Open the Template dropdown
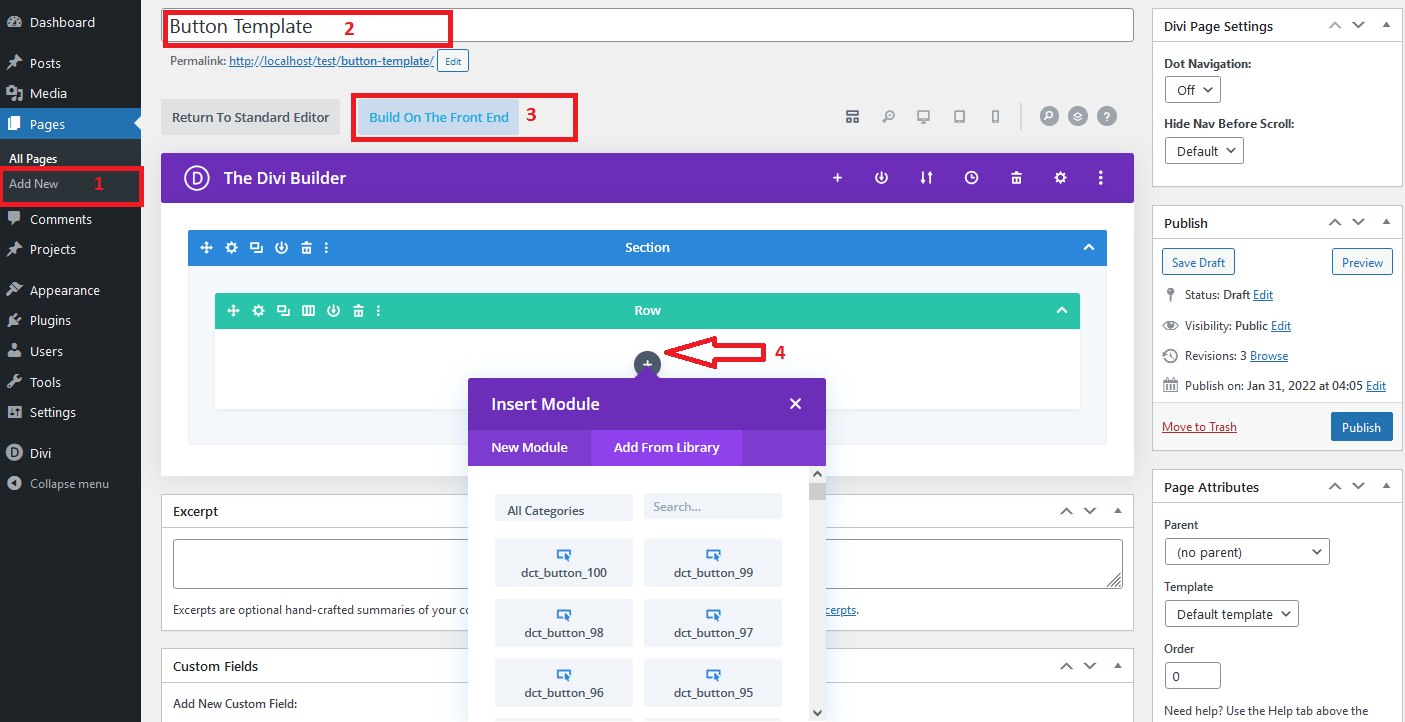Viewport: 1405px width, 722px height. point(1231,614)
